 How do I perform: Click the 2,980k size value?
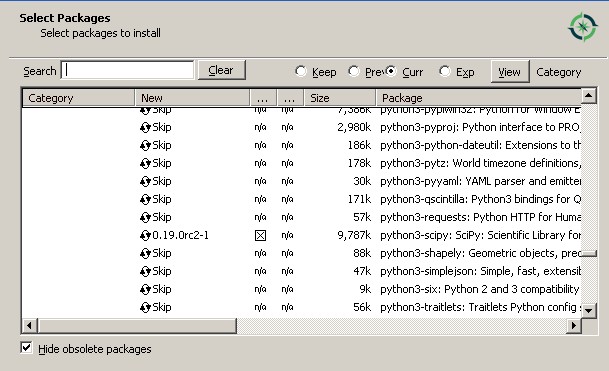(354, 127)
